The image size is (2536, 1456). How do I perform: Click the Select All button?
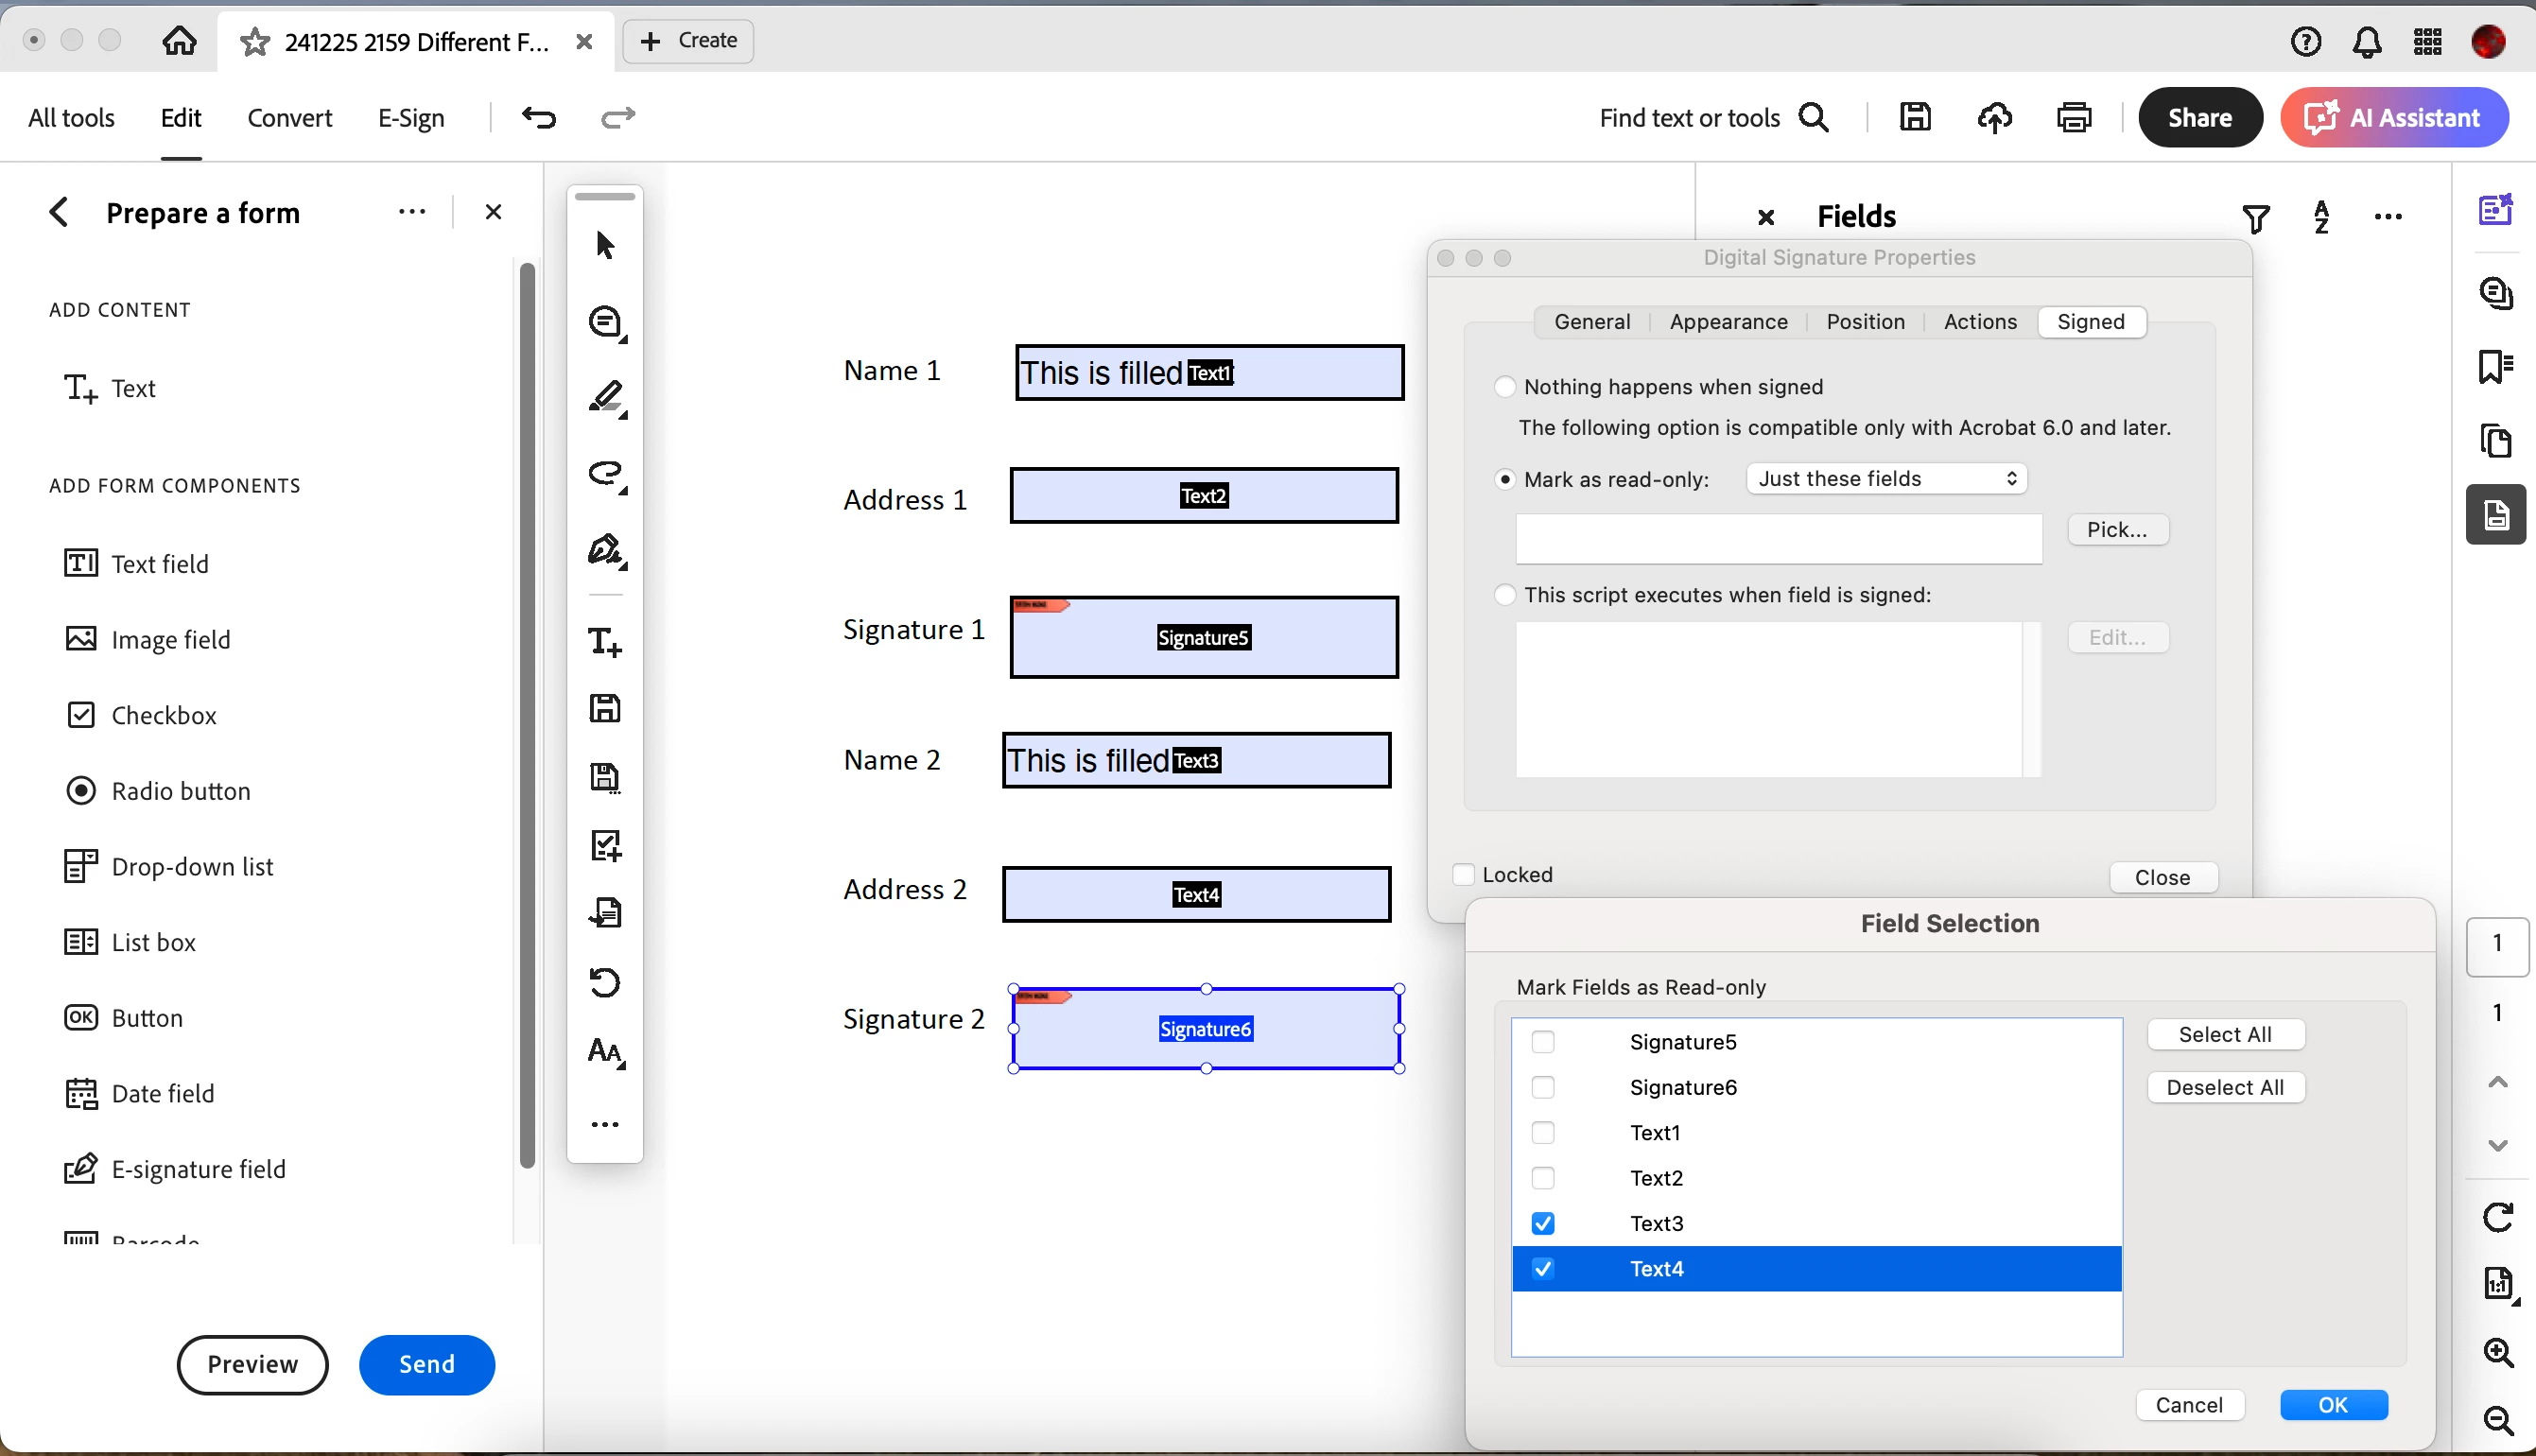(2225, 1034)
